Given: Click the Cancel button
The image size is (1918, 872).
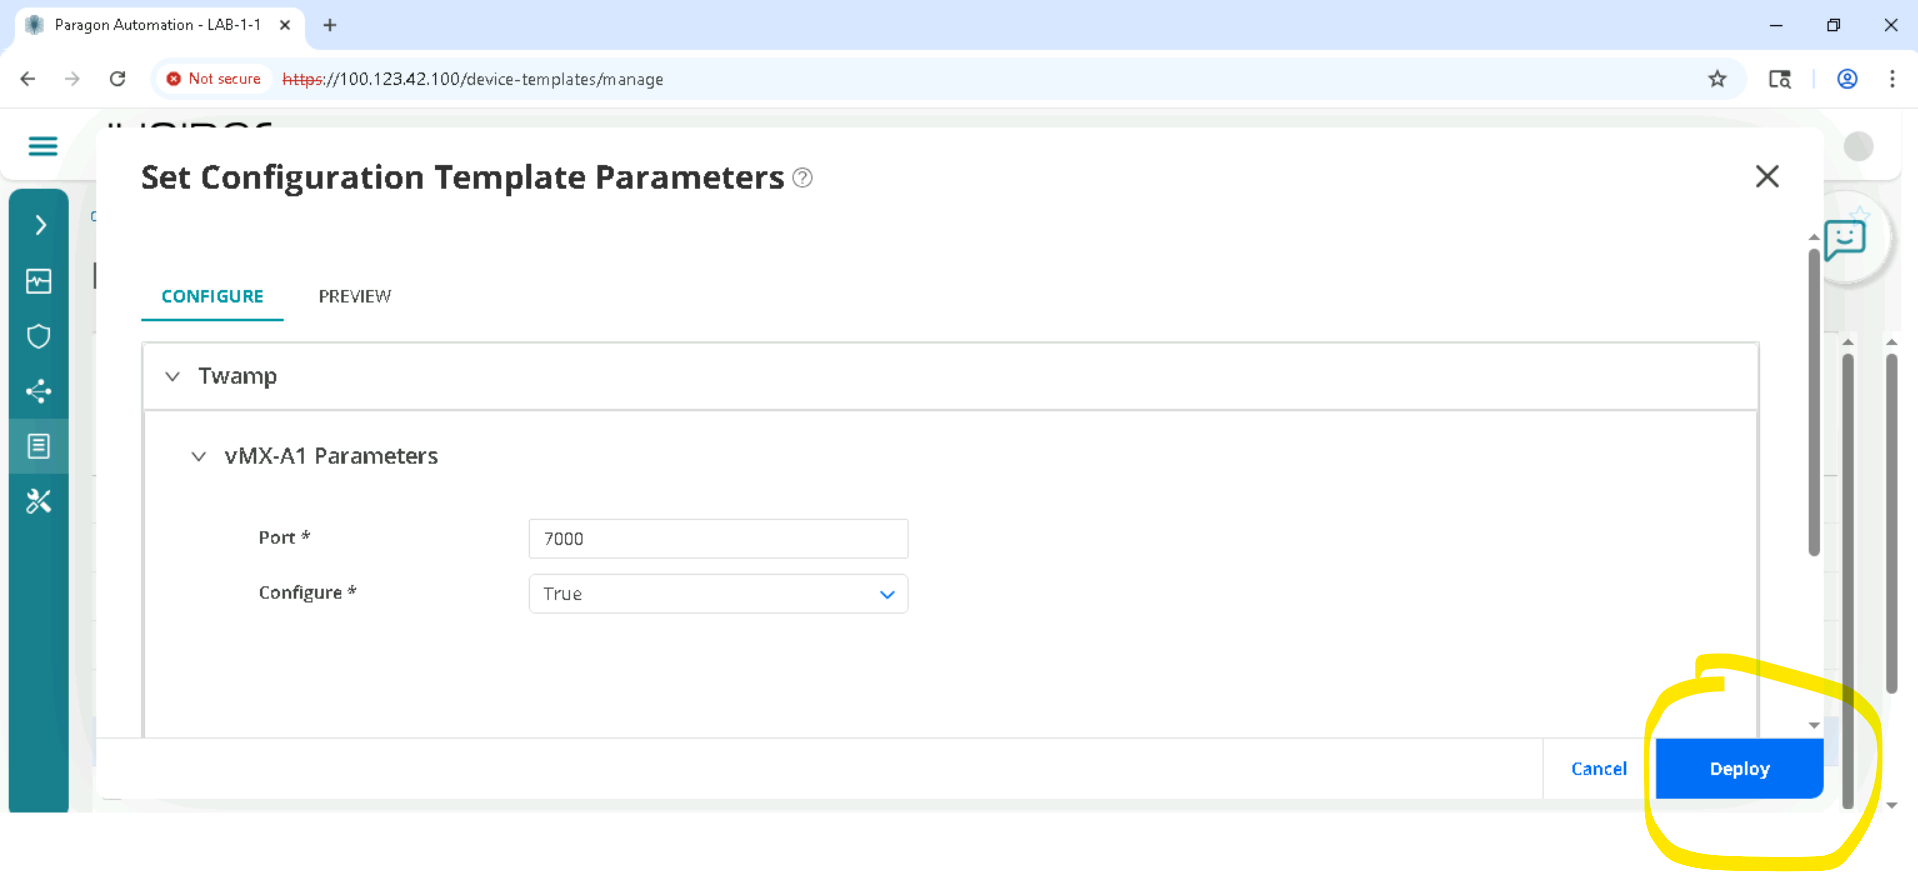Looking at the screenshot, I should (x=1598, y=769).
